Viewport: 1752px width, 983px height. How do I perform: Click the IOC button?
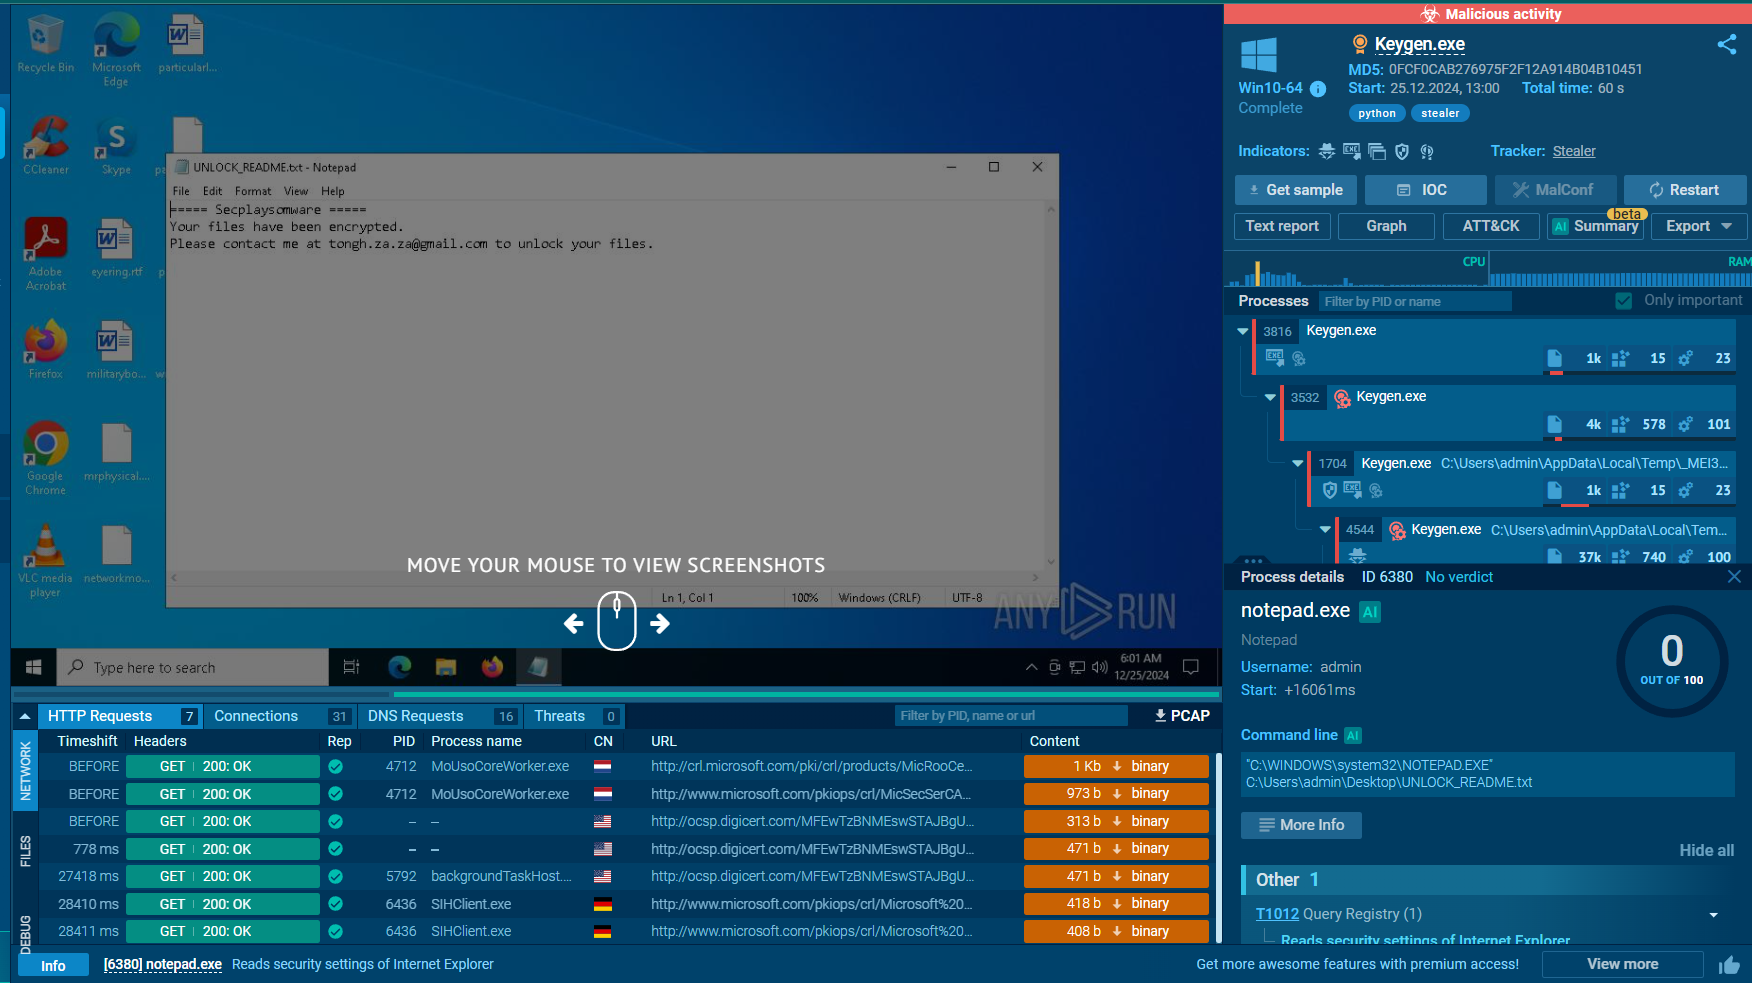pos(1424,190)
